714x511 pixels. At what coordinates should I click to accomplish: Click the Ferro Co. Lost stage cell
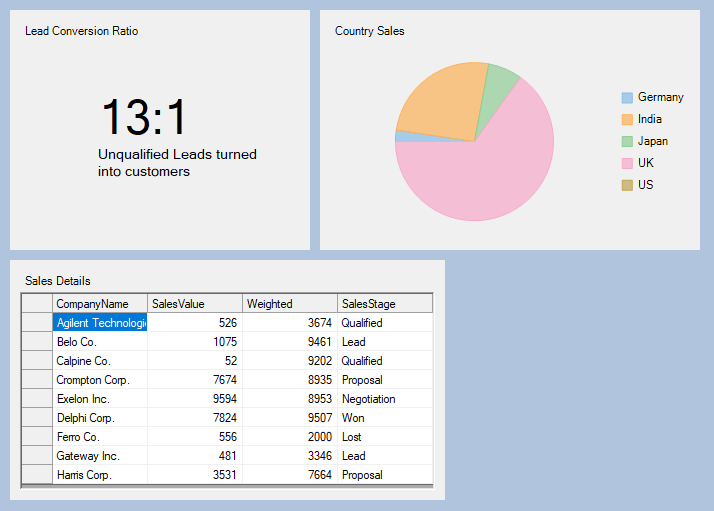click(384, 437)
